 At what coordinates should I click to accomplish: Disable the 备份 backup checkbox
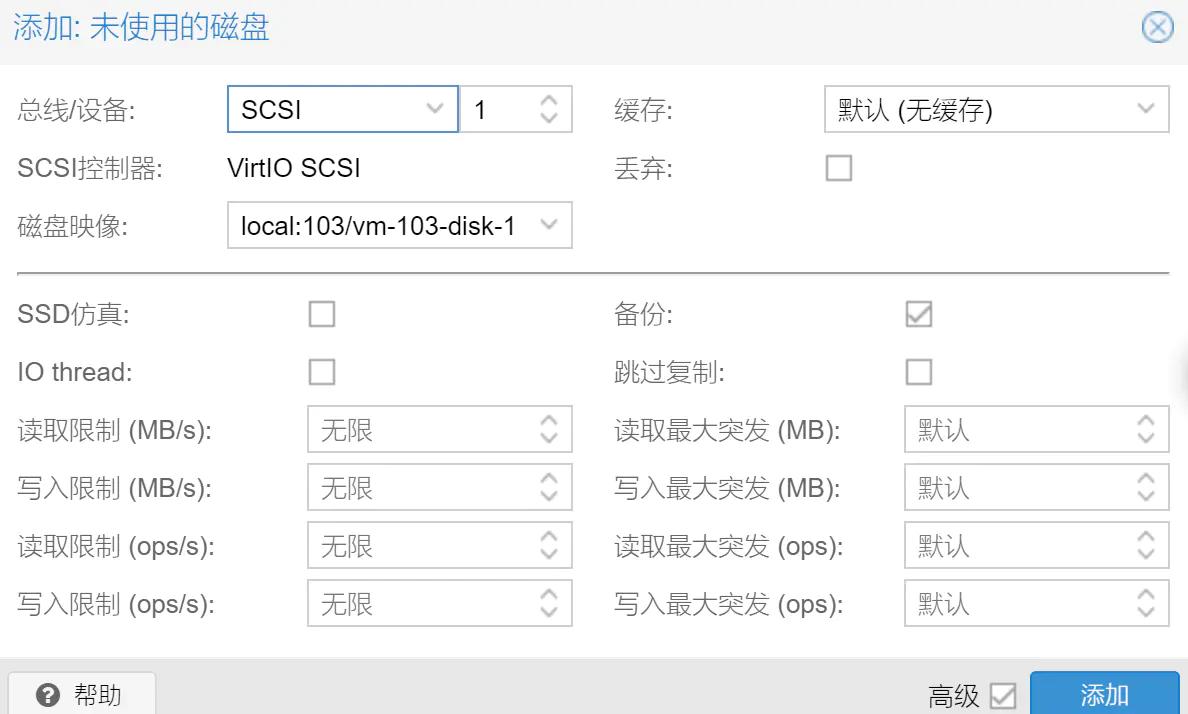pos(917,313)
